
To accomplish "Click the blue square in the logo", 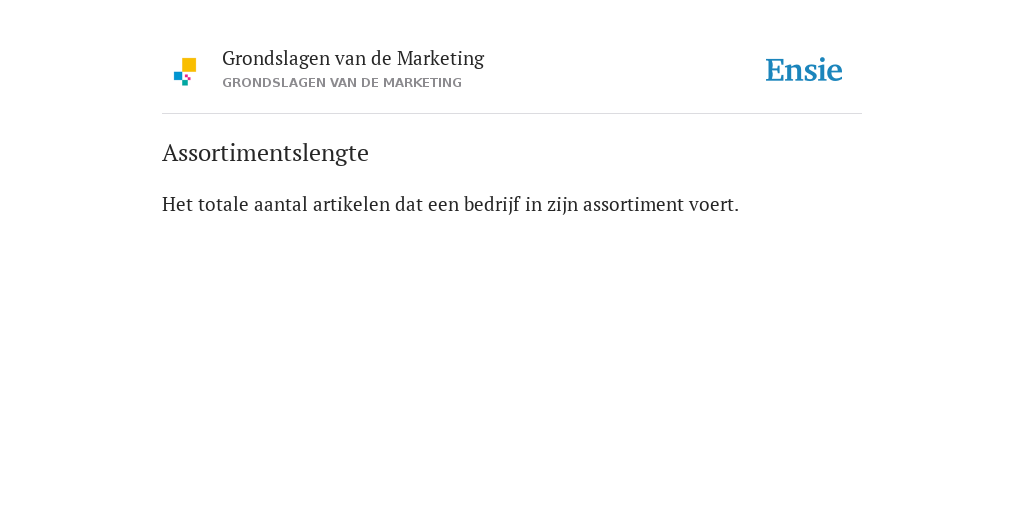I will click(178, 76).
